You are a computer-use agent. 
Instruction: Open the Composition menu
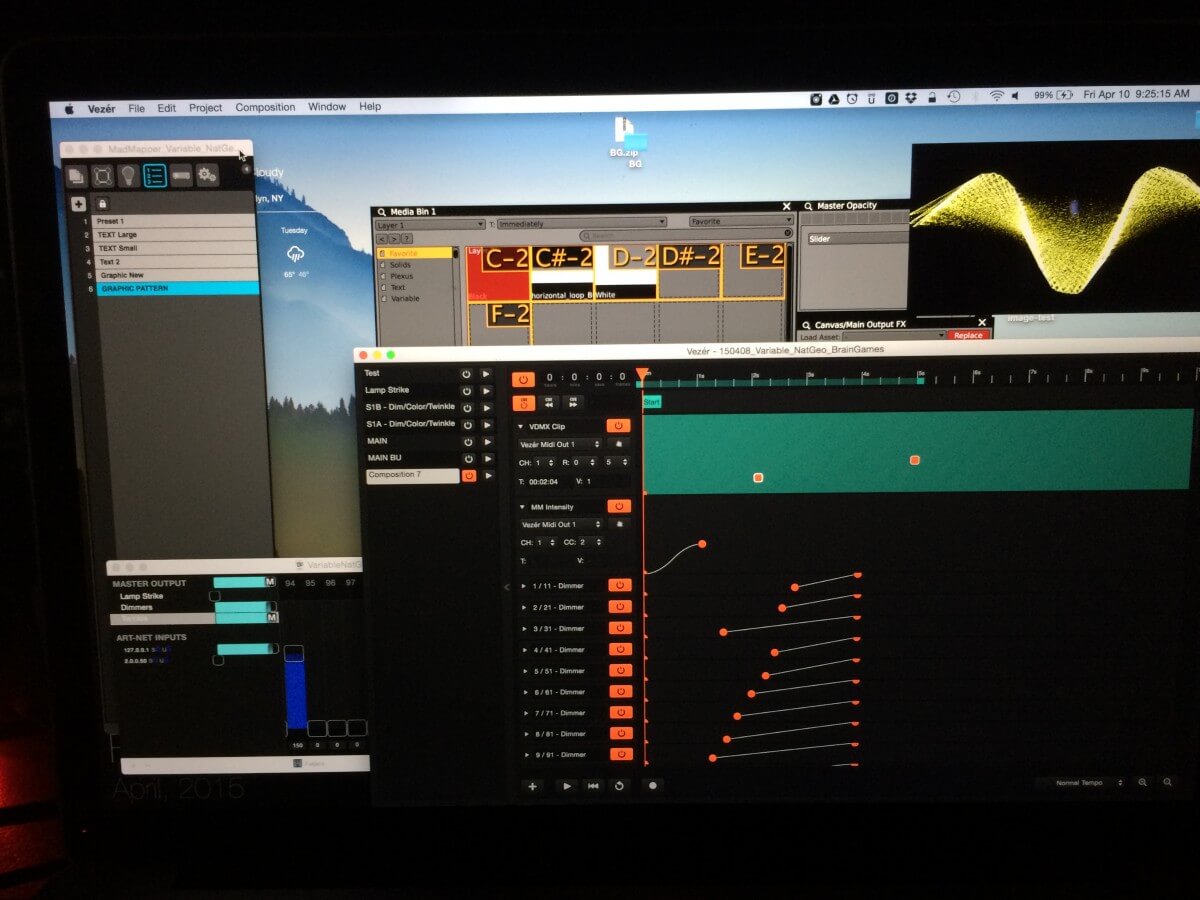click(x=265, y=107)
